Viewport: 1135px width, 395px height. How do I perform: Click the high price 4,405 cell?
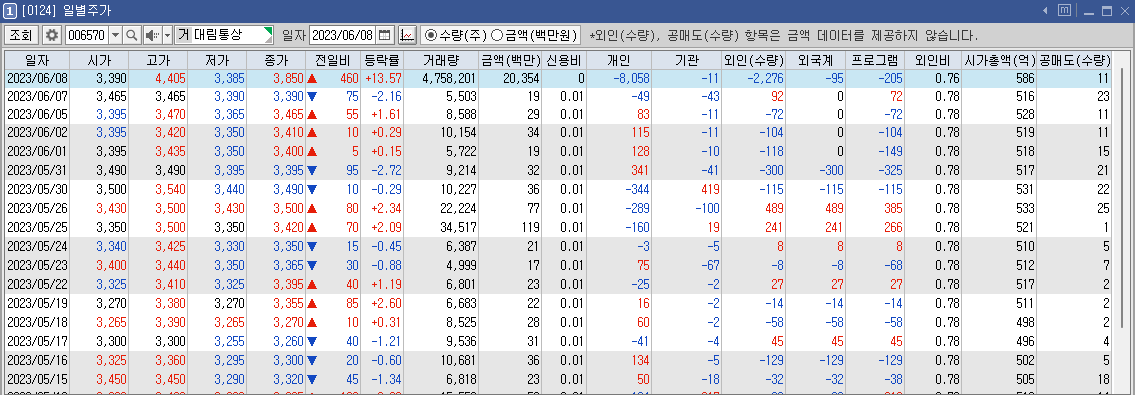[158, 78]
